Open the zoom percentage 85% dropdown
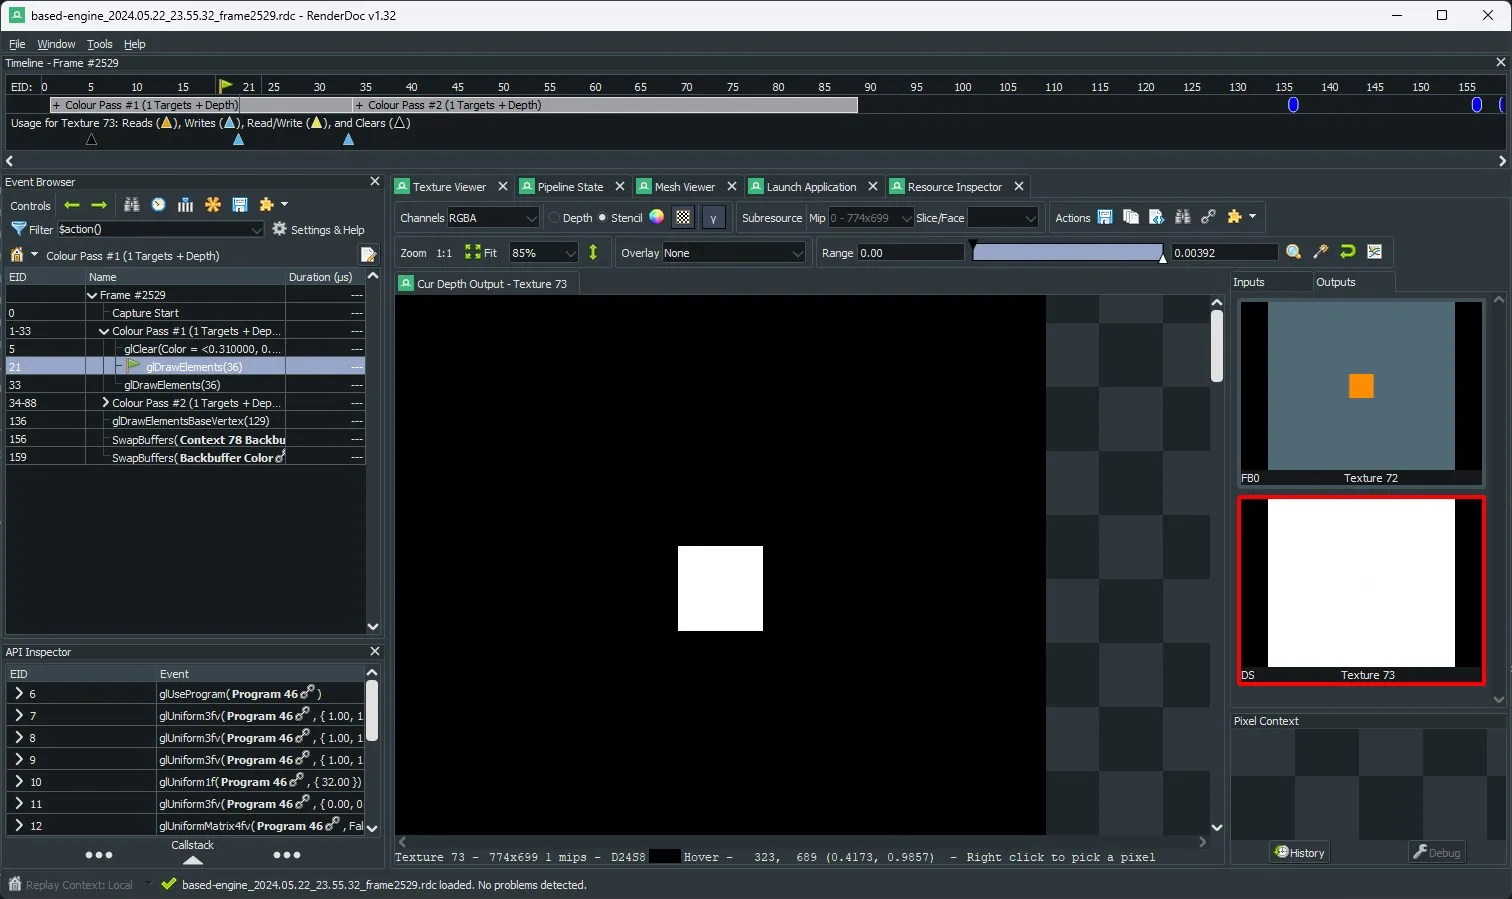The image size is (1512, 899). click(544, 253)
